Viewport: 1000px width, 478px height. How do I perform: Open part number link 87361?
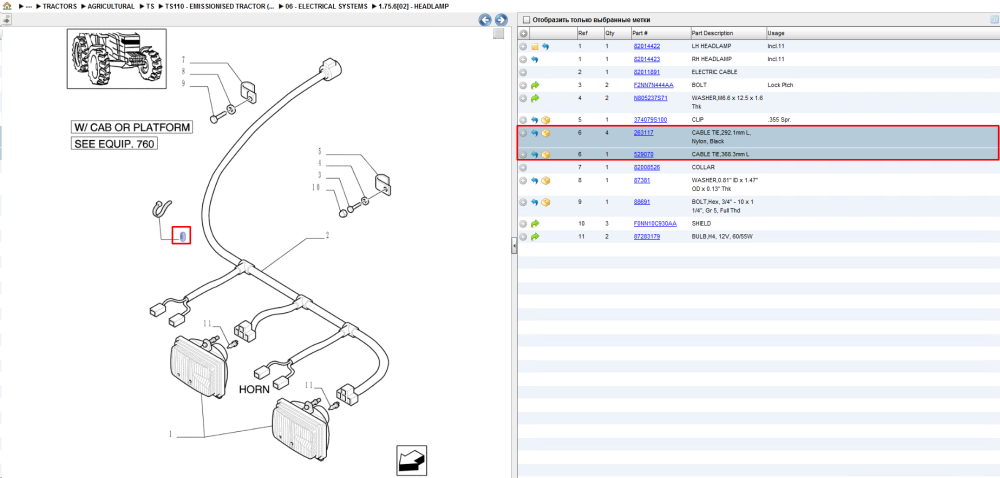641,181
